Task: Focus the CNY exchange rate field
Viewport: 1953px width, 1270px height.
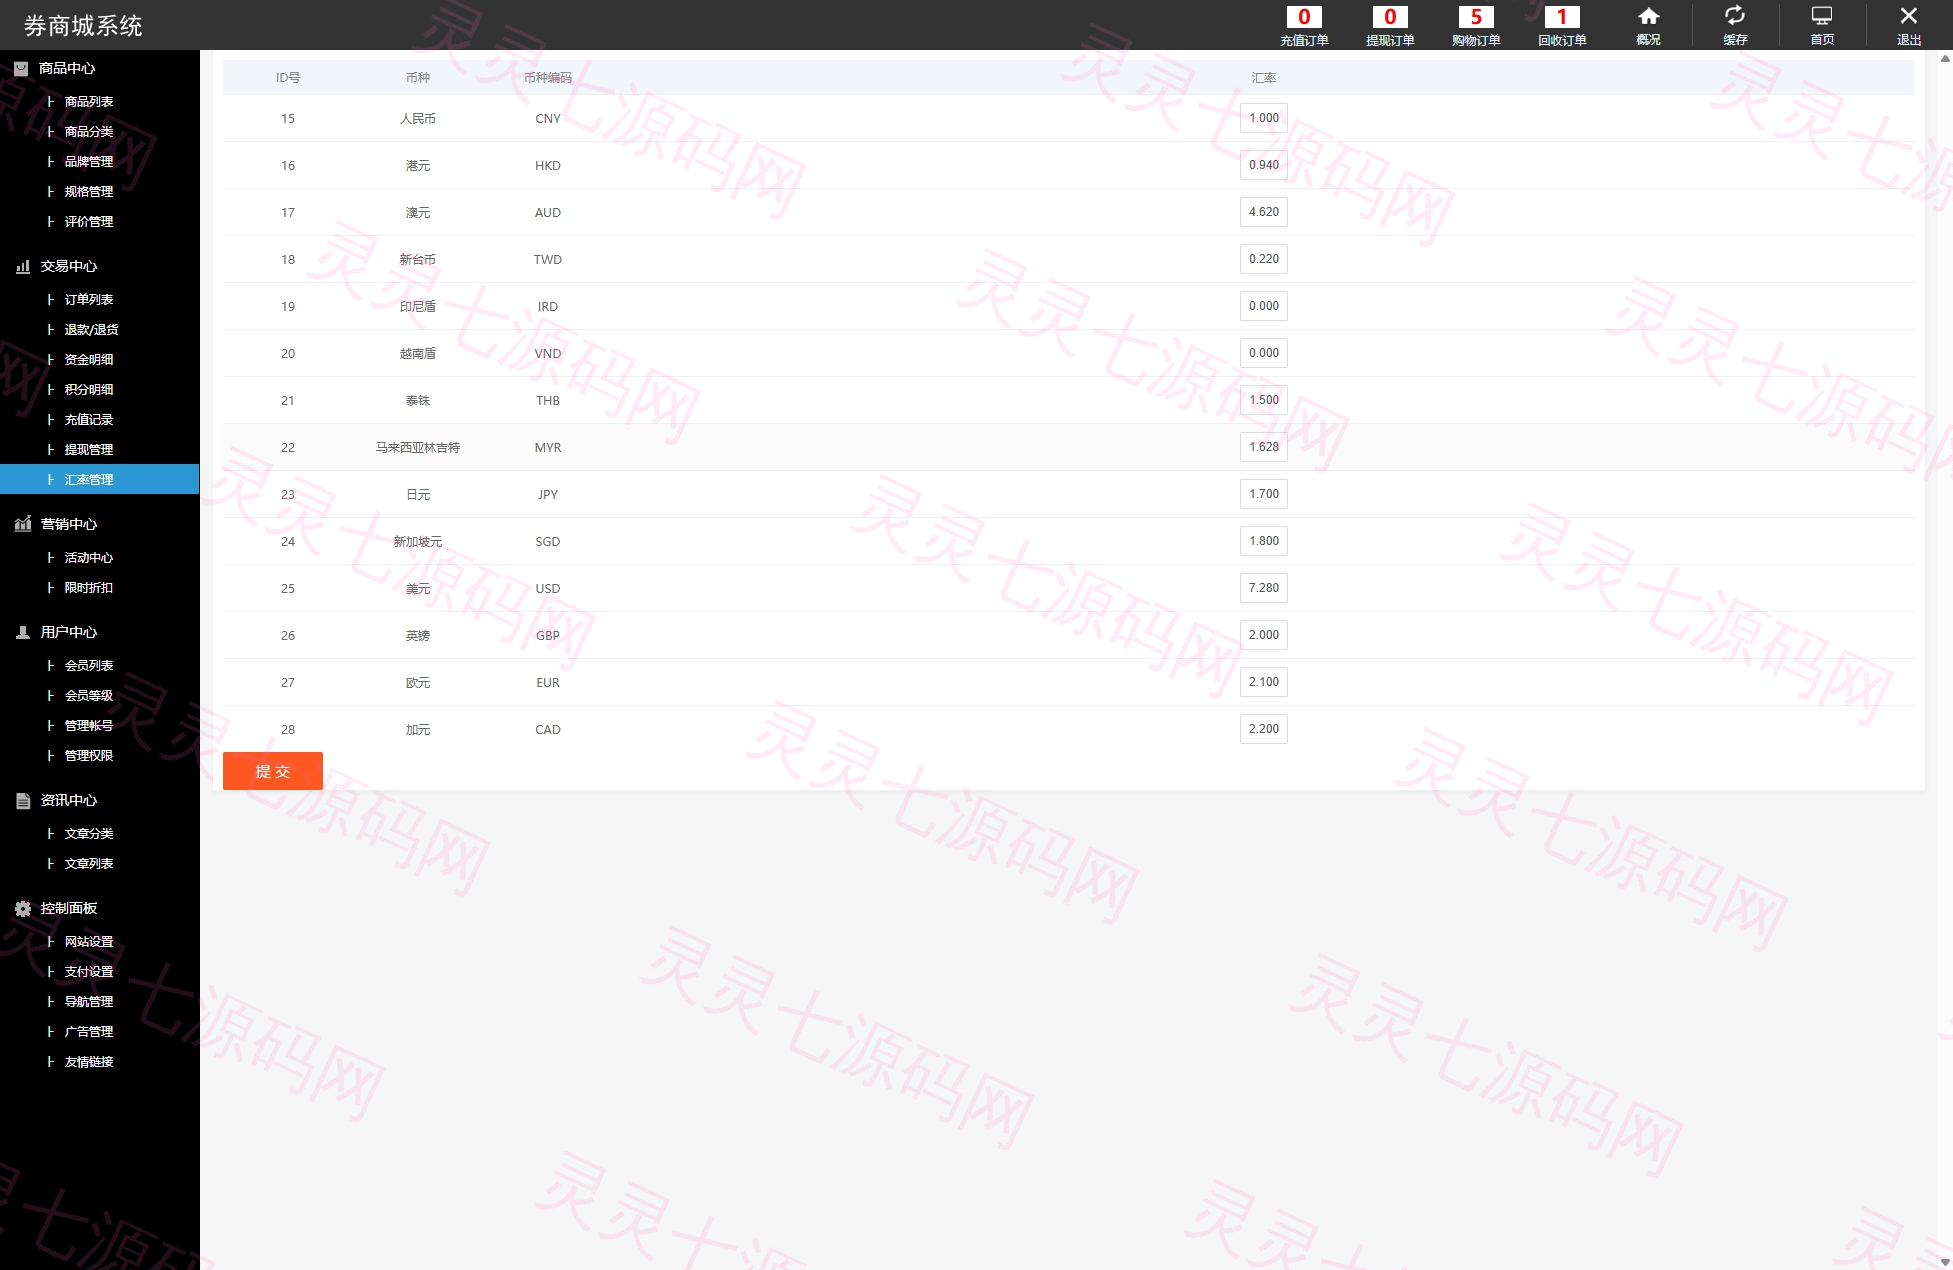Action: [x=1264, y=118]
